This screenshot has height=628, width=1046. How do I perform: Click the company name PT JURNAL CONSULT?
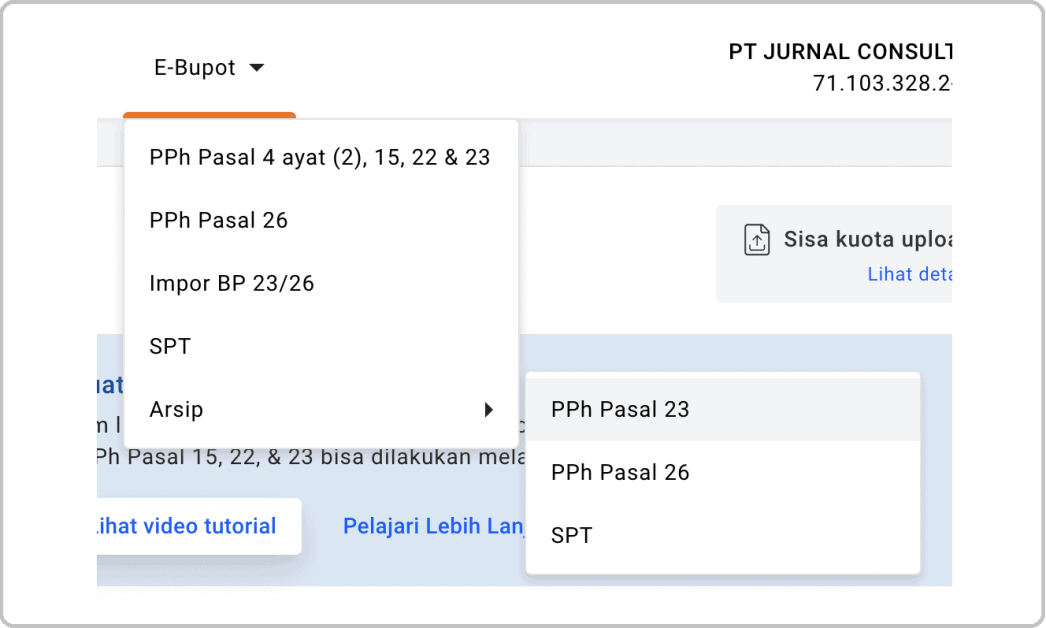pyautogui.click(x=840, y=51)
